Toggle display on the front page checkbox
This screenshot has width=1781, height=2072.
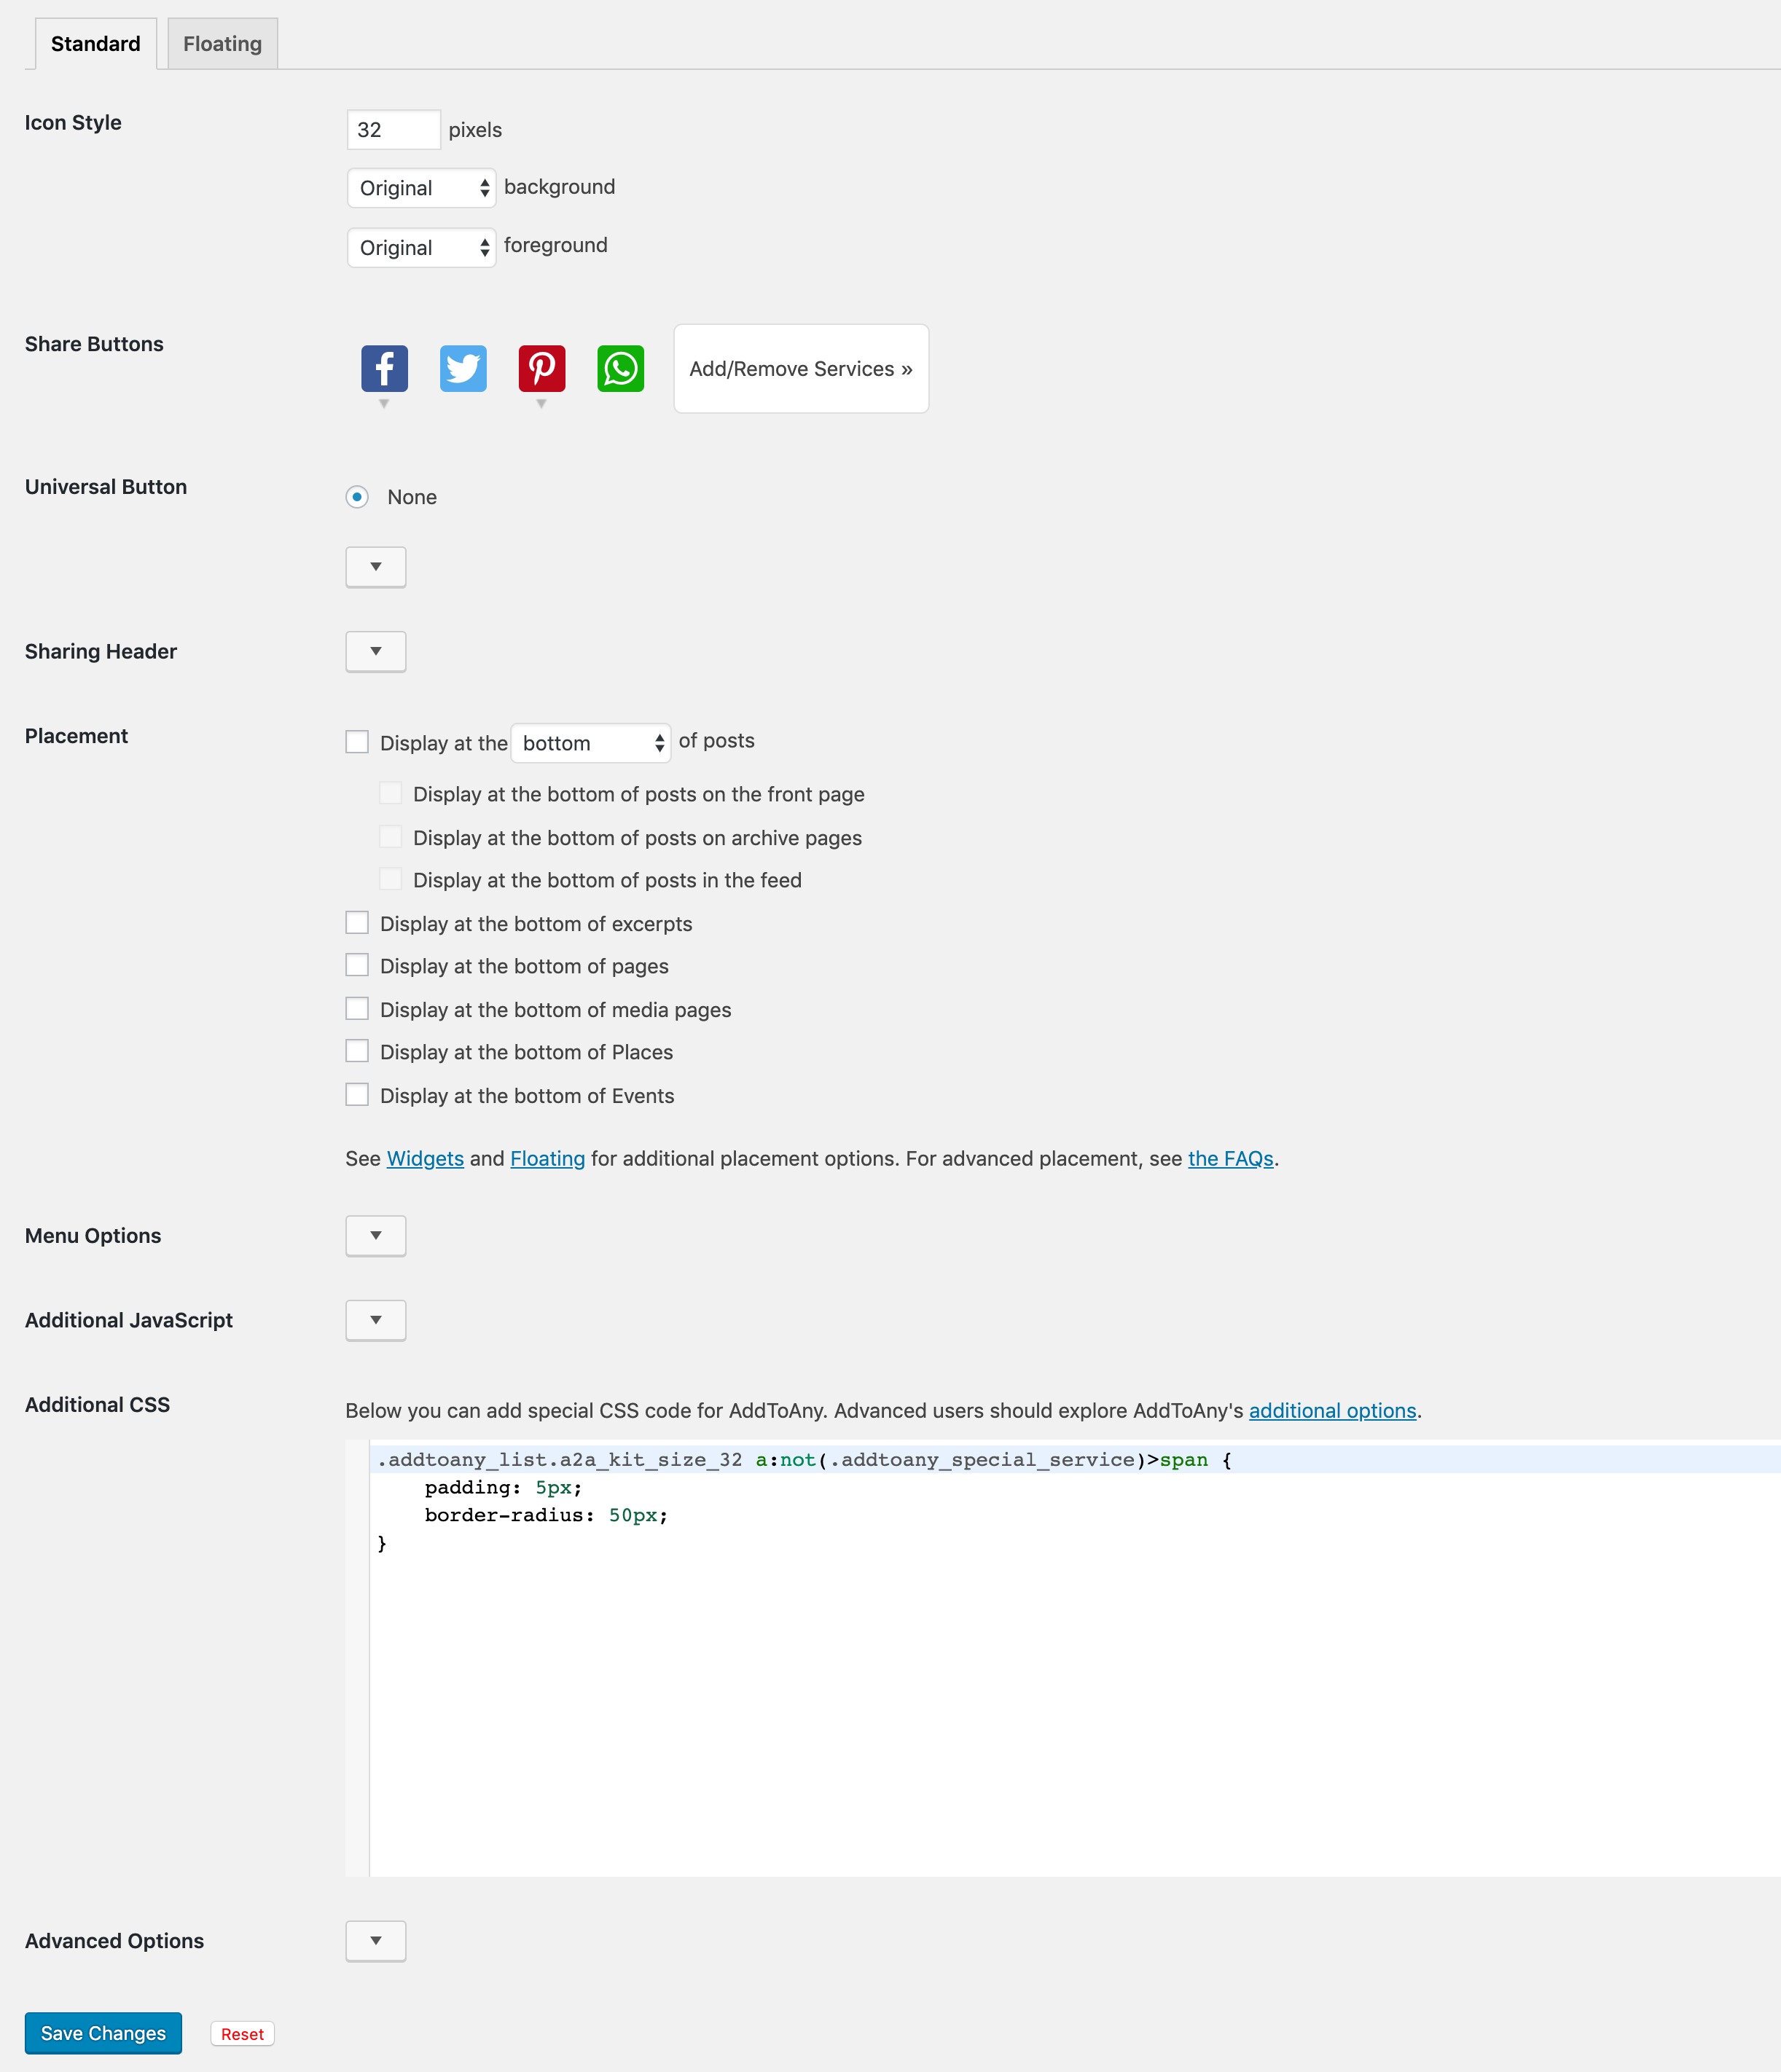391,794
